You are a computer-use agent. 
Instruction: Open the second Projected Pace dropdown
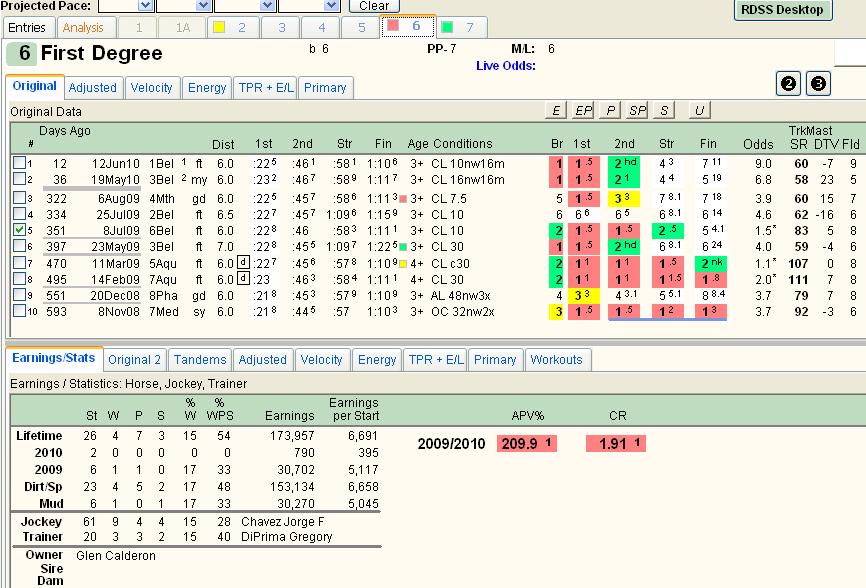tap(204, 6)
